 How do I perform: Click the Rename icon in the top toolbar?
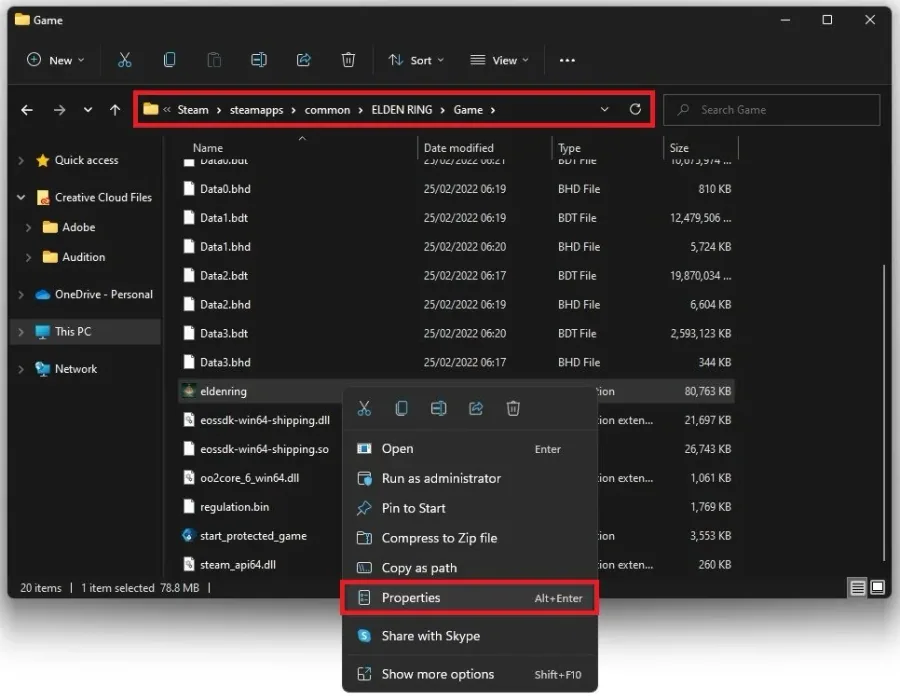[x=259, y=60]
